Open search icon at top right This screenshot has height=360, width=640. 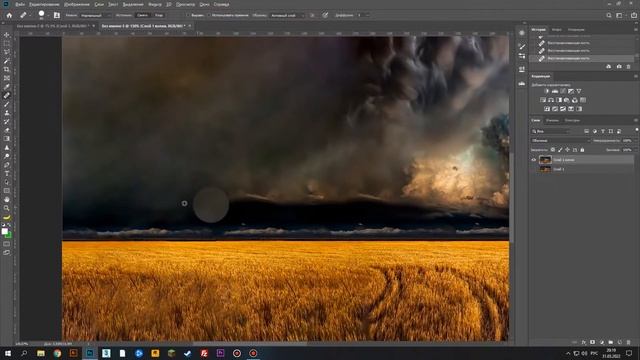click(609, 15)
